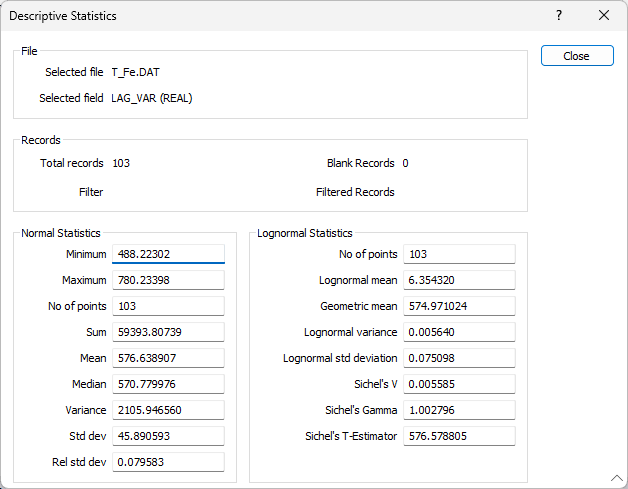Click the Rel std dev label
This screenshot has width=628, height=489.
click(x=79, y=462)
